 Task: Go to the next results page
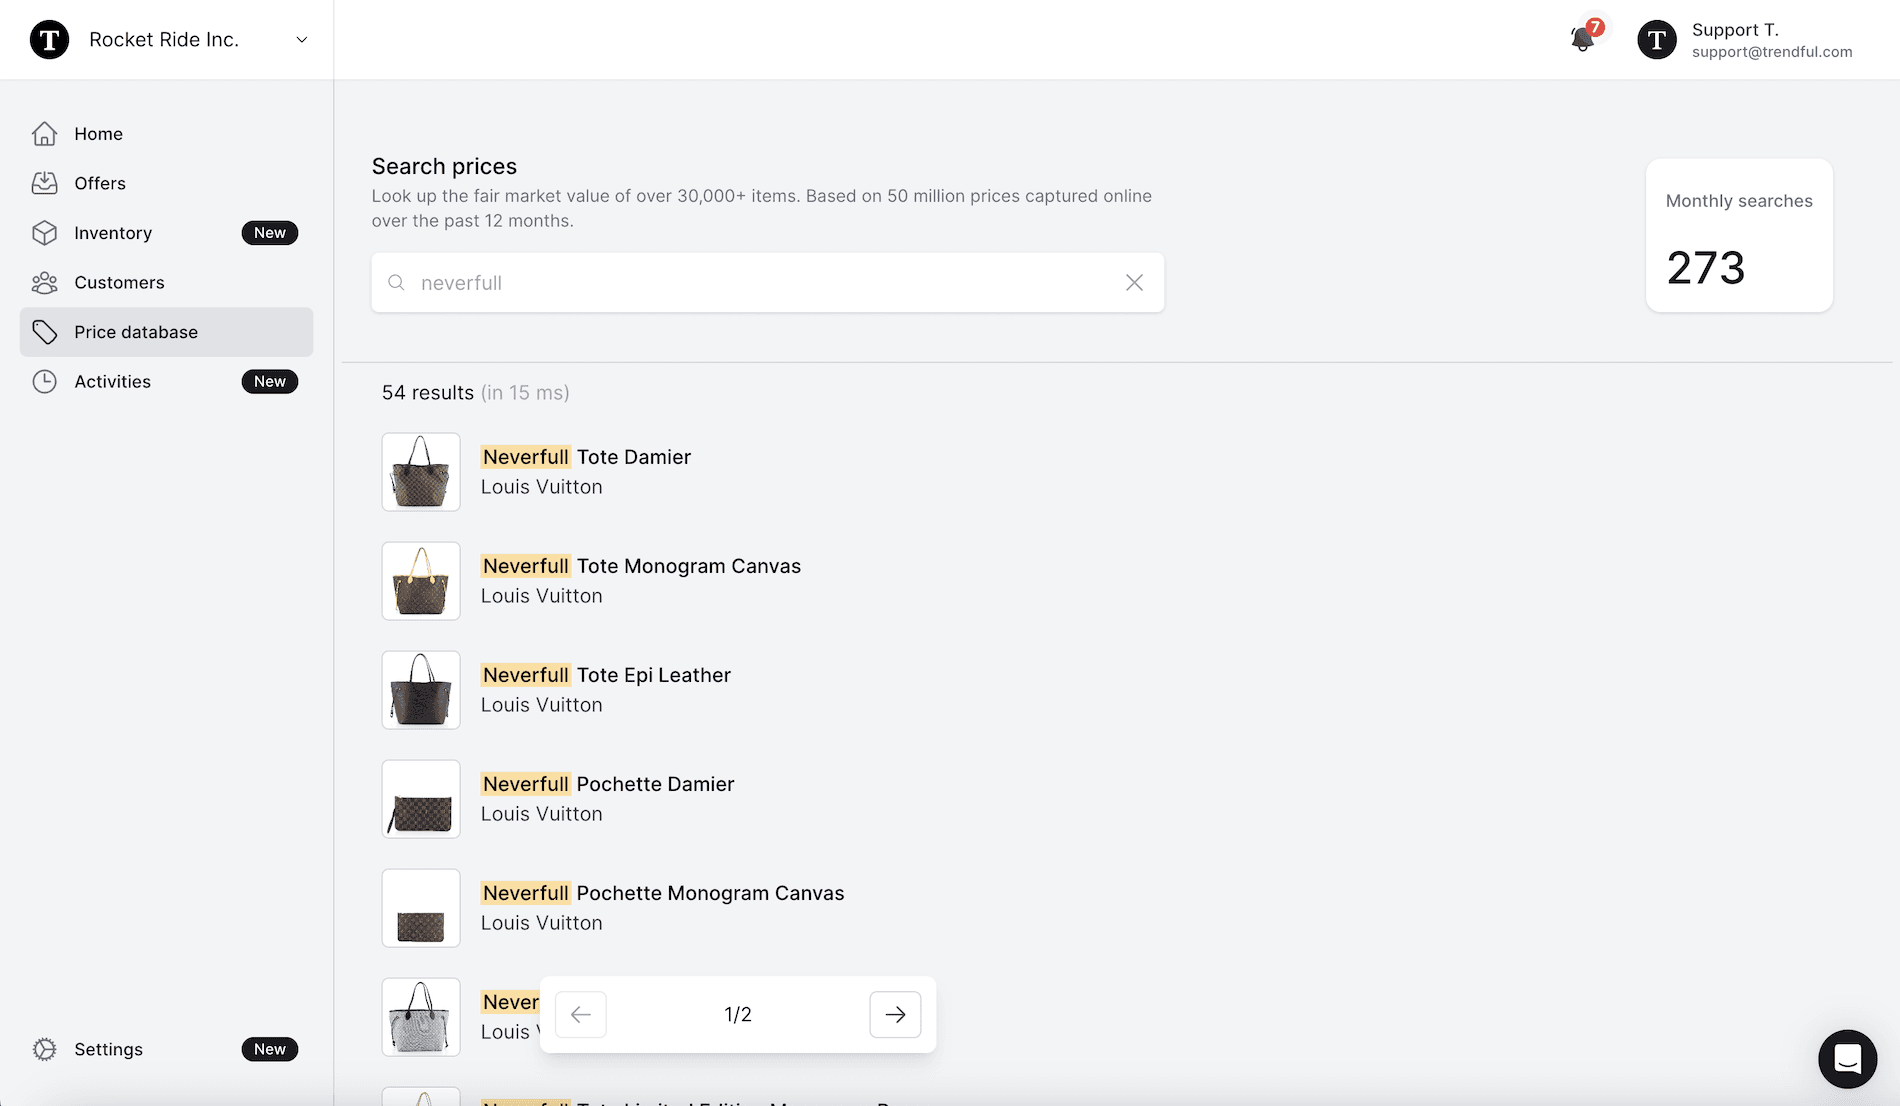pyautogui.click(x=895, y=1014)
